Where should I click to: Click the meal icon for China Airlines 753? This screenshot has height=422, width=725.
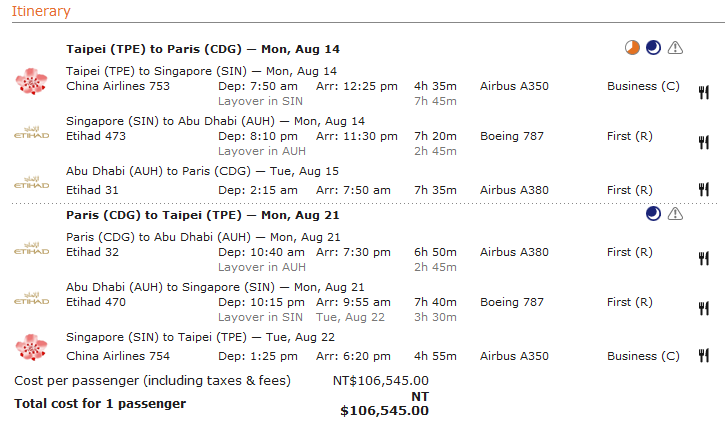tap(703, 93)
